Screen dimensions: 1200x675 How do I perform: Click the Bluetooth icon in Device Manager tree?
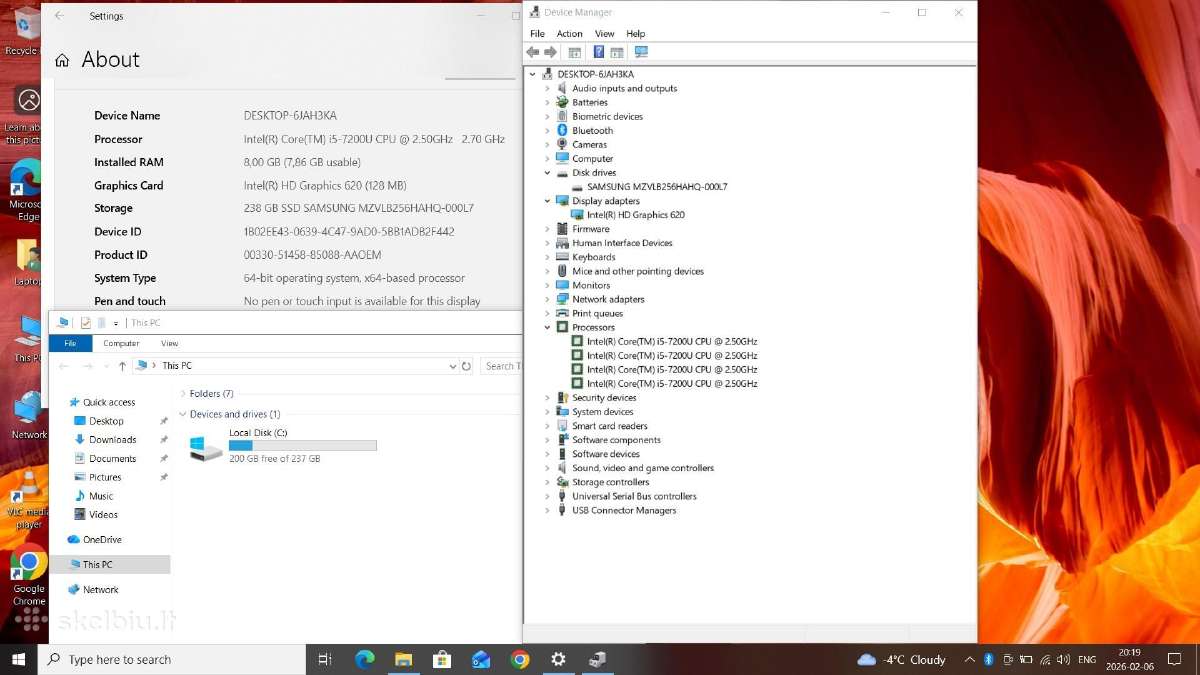pyautogui.click(x=562, y=130)
